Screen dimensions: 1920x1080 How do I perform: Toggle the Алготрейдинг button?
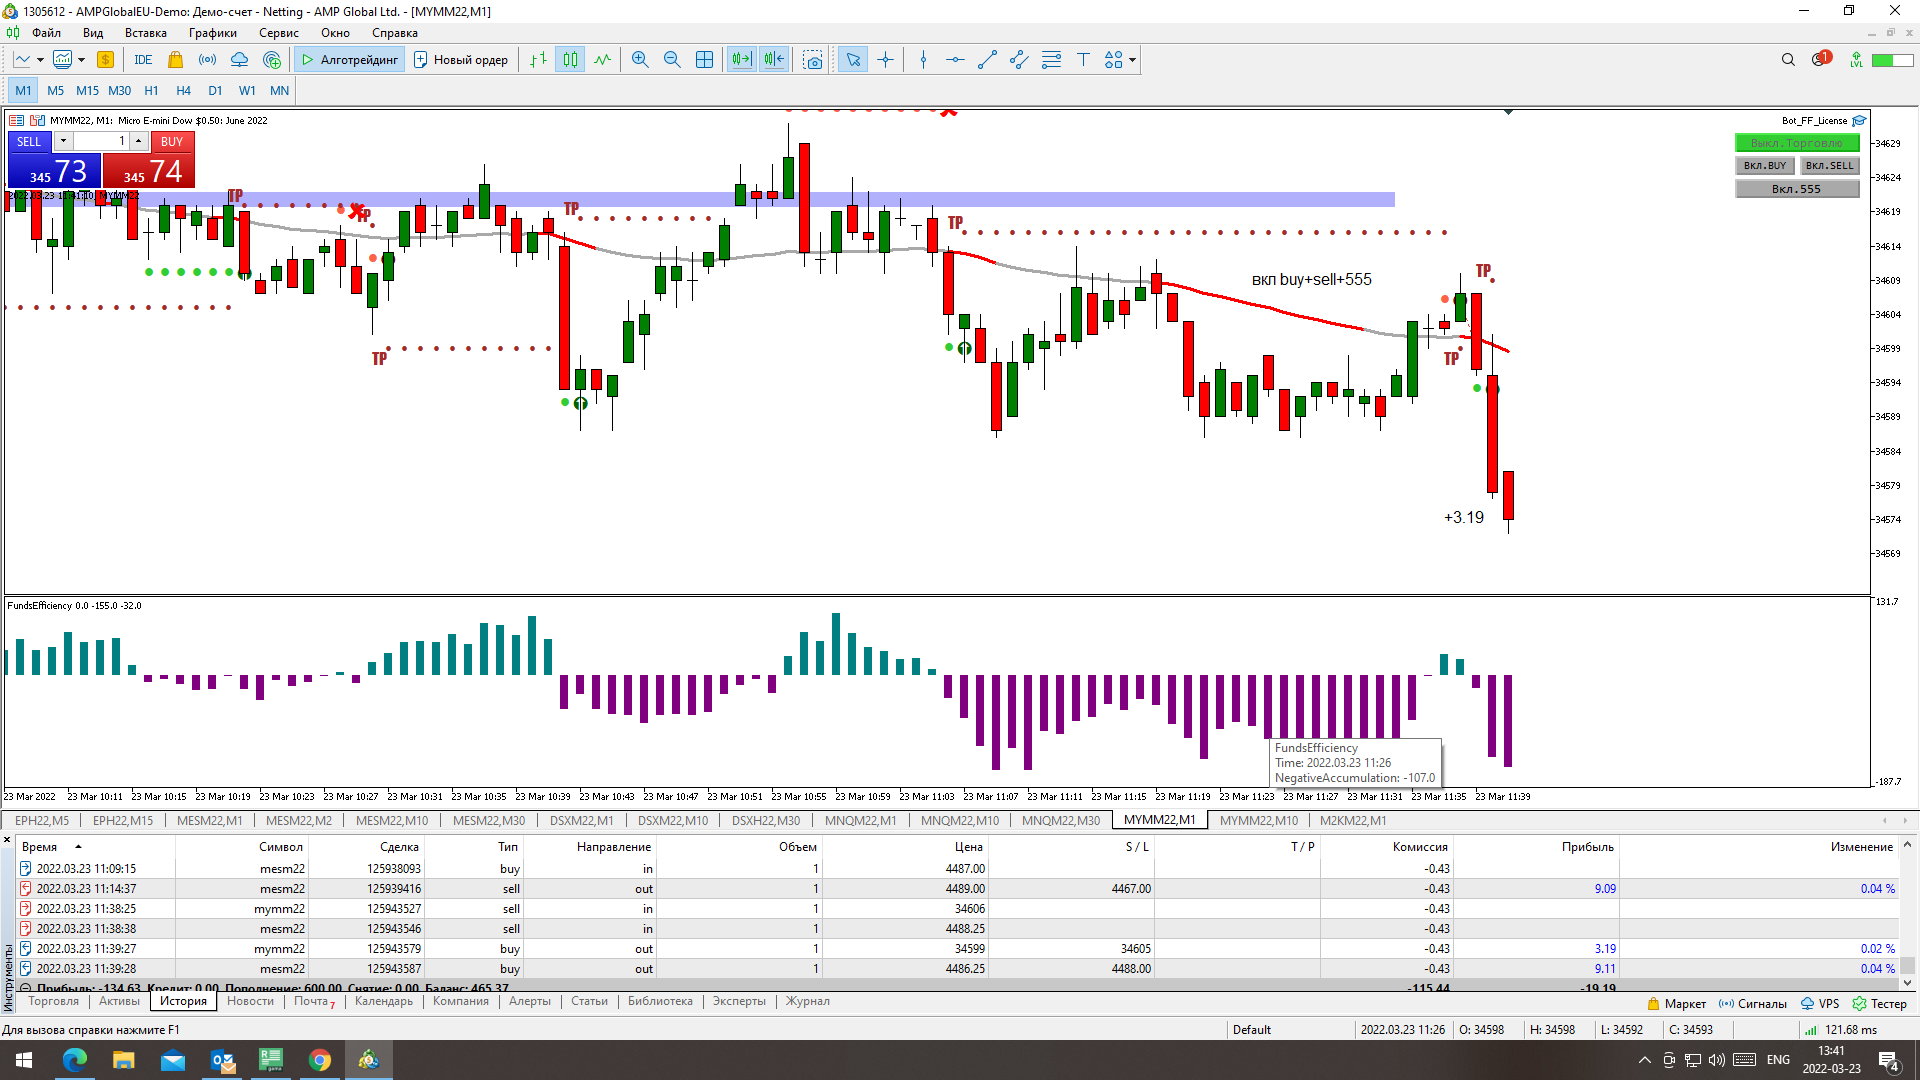pyautogui.click(x=349, y=60)
